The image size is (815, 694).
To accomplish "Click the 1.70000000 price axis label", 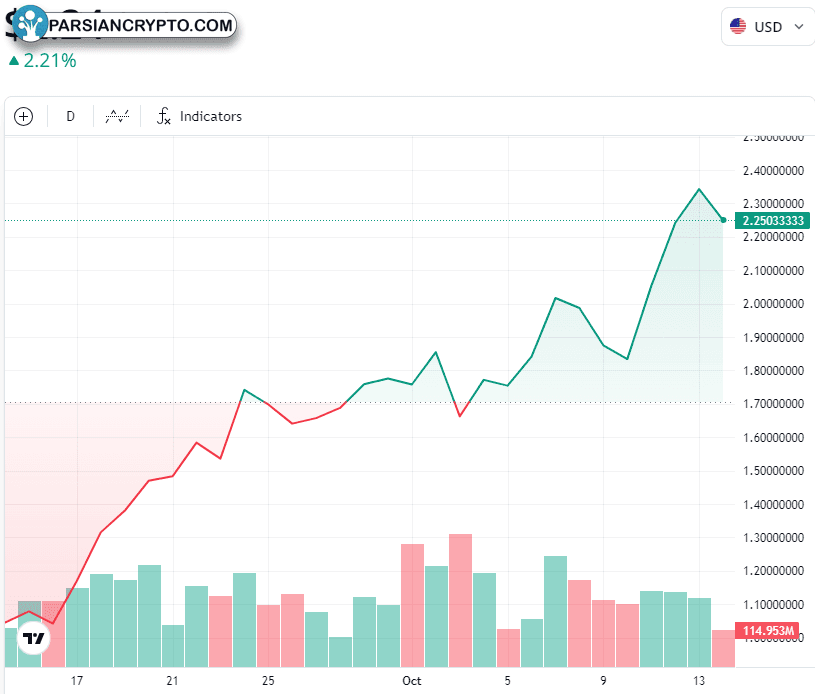I will coord(773,403).
